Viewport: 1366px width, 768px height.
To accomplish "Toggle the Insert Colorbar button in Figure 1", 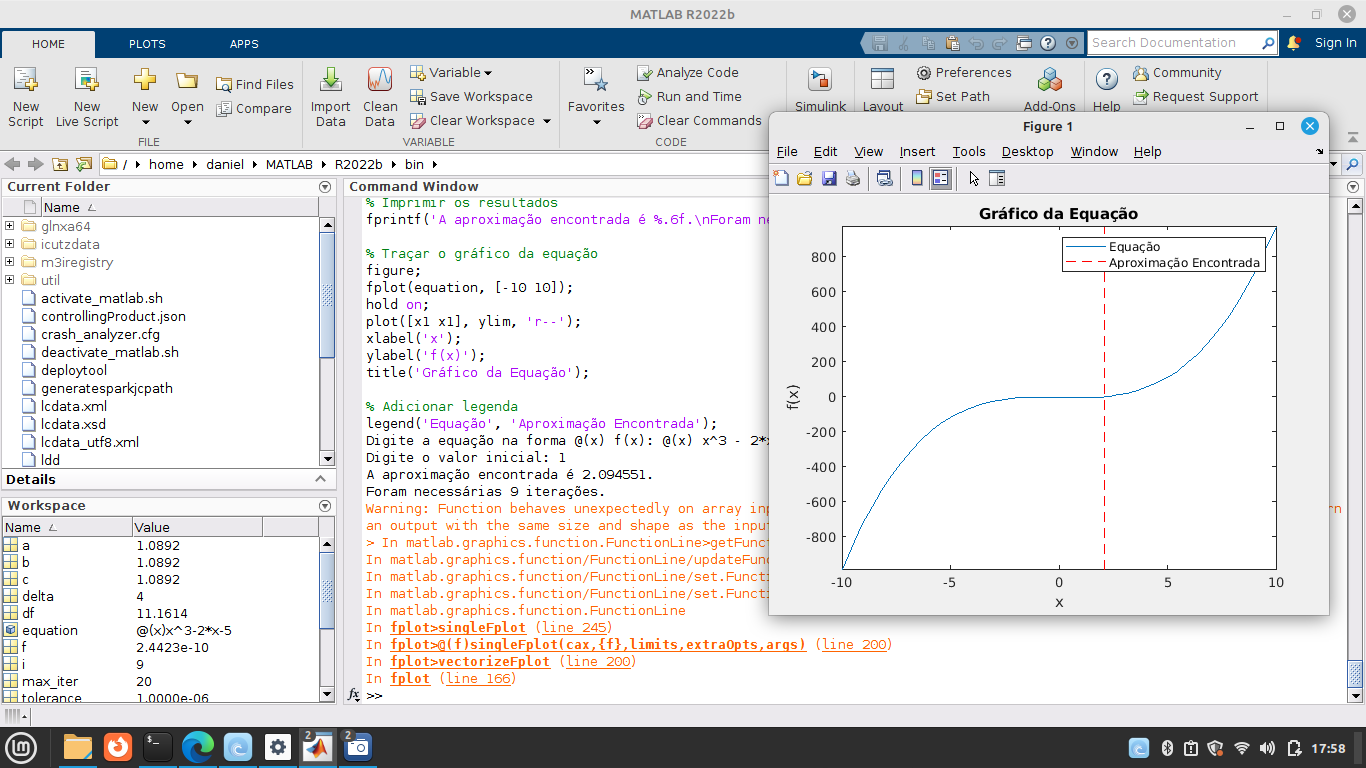I will coord(917,178).
